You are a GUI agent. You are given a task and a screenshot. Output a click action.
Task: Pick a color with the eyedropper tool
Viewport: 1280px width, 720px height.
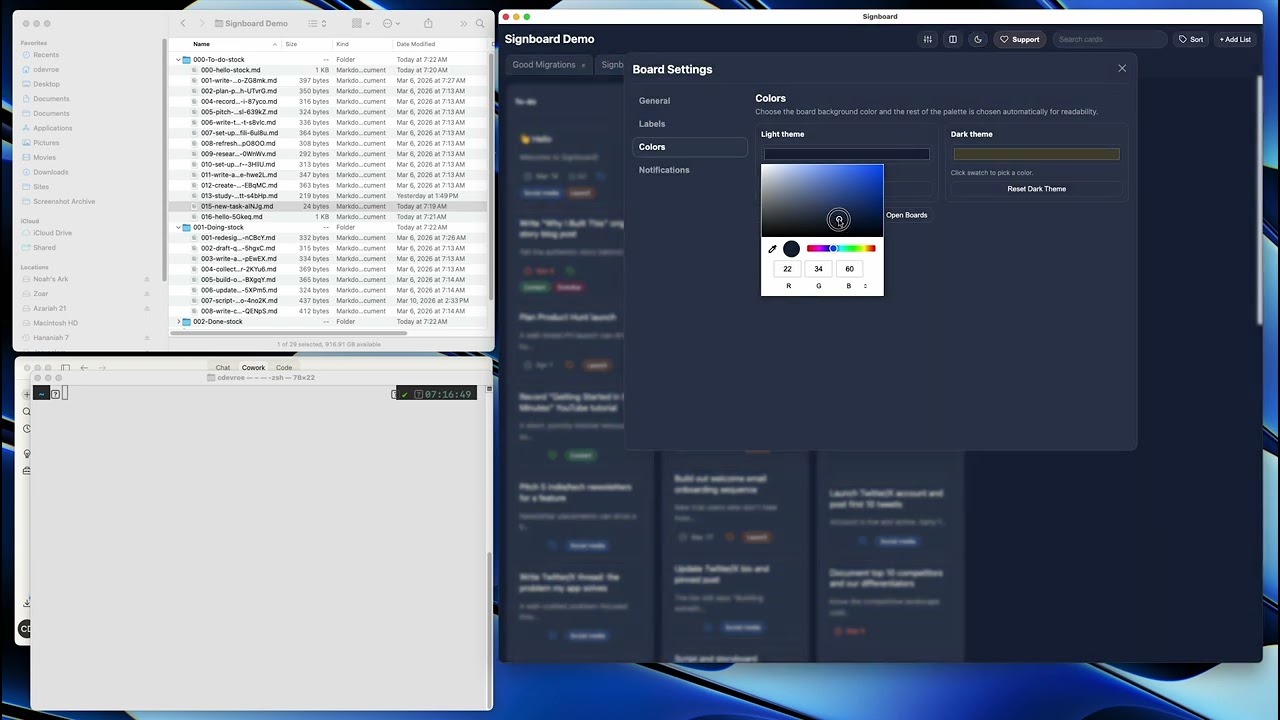pyautogui.click(x=772, y=249)
